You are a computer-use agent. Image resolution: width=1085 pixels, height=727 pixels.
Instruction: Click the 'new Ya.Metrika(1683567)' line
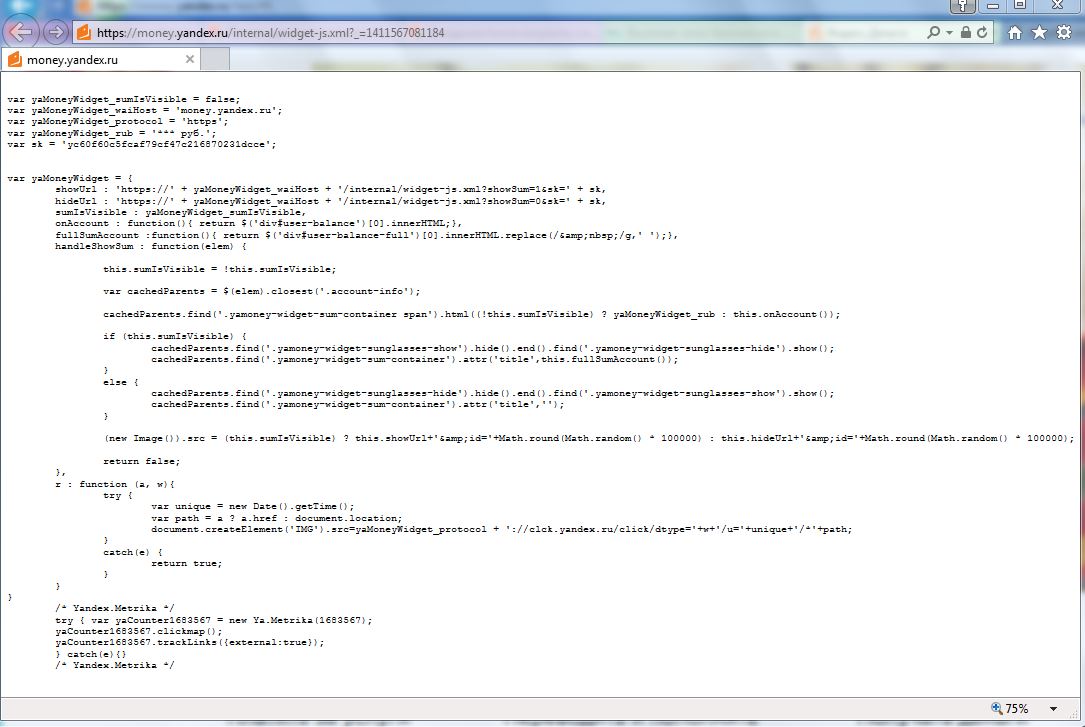point(214,620)
